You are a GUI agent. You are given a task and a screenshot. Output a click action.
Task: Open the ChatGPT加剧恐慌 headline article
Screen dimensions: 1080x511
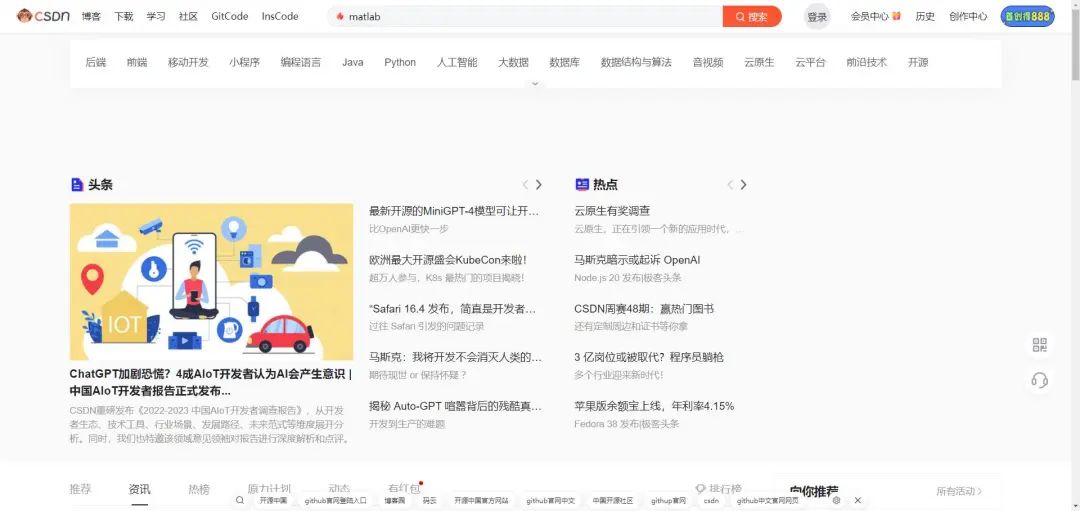[x=211, y=382]
